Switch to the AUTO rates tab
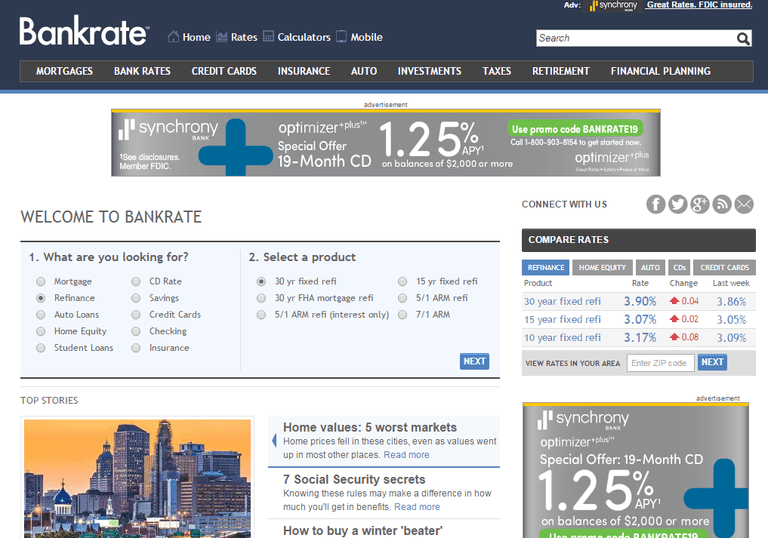768x538 pixels. 650,268
